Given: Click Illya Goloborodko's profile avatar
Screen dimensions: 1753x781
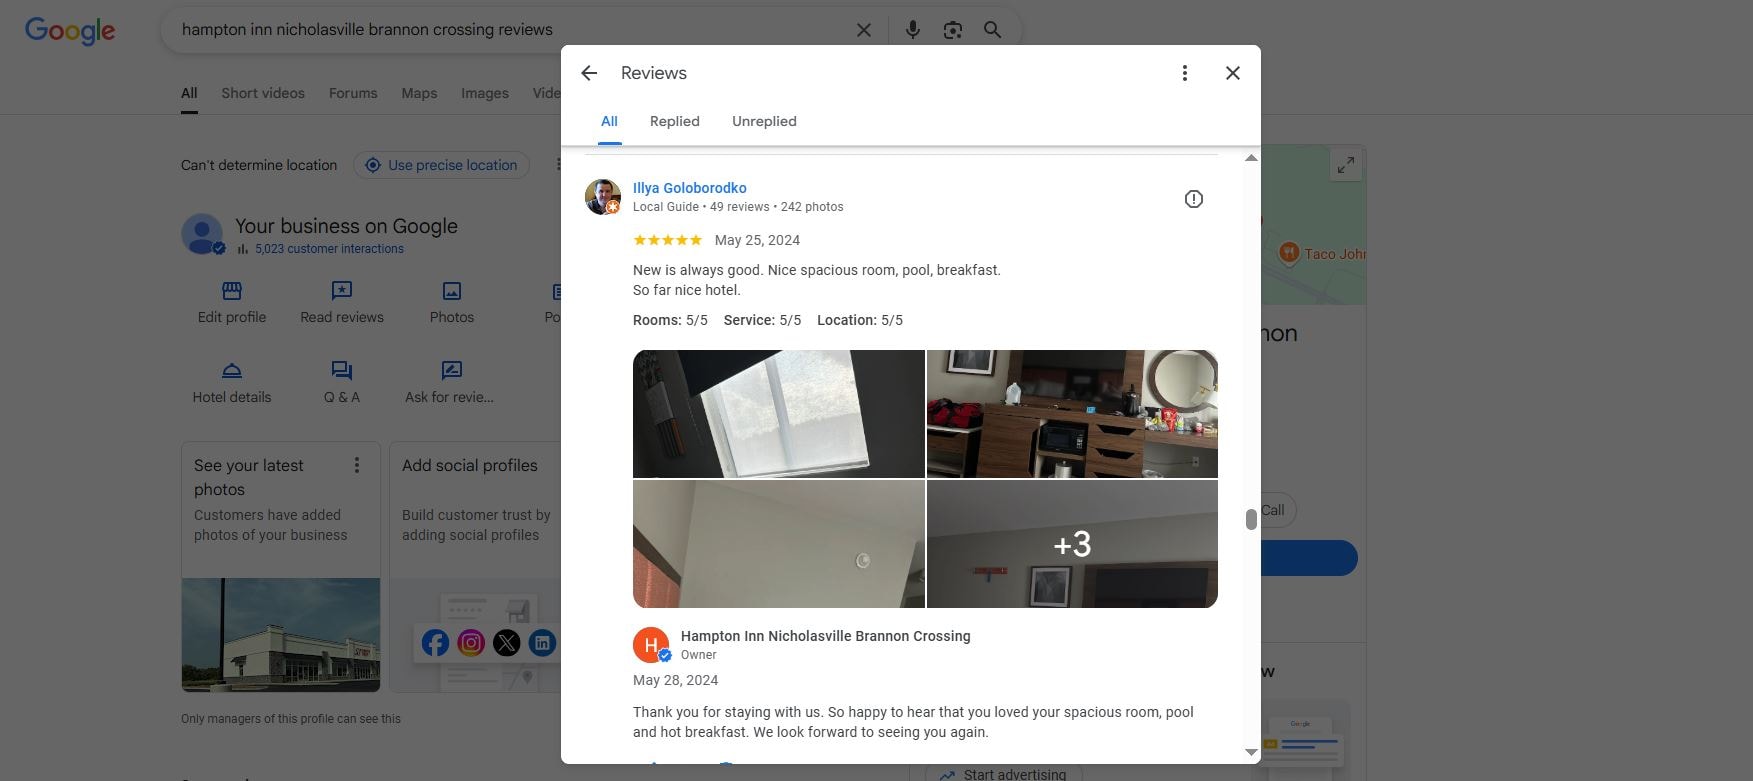Looking at the screenshot, I should (603, 197).
